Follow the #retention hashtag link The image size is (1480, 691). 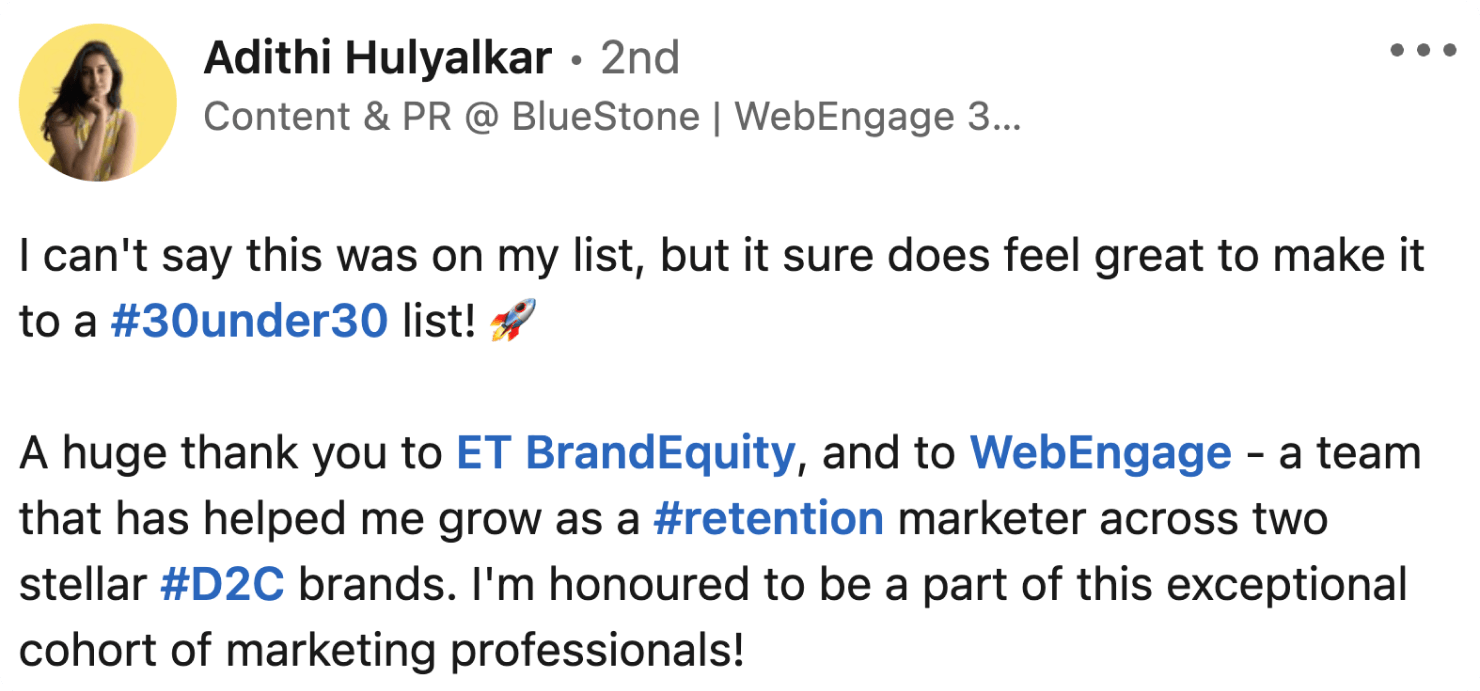(767, 519)
